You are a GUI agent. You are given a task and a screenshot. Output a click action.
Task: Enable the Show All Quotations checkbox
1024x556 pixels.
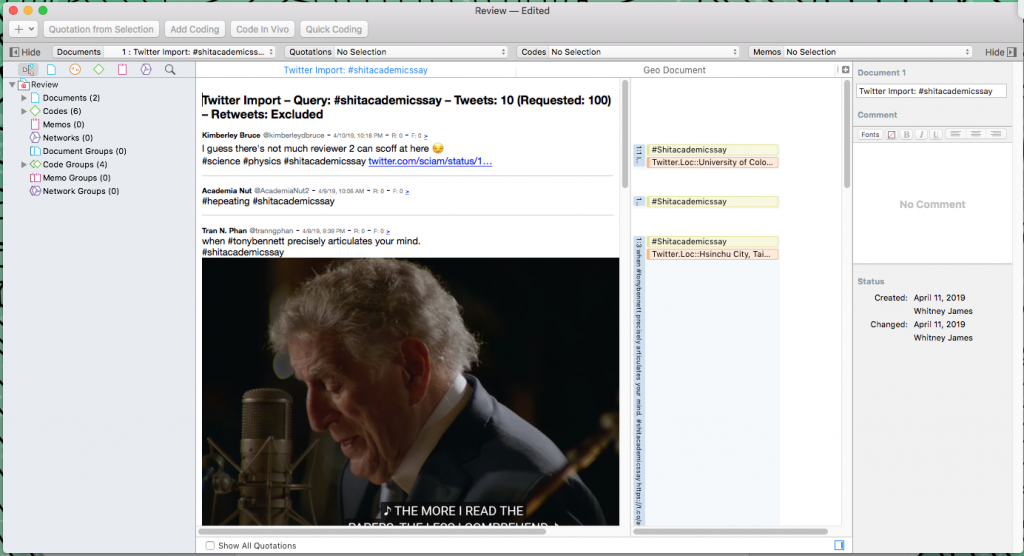[210, 546]
